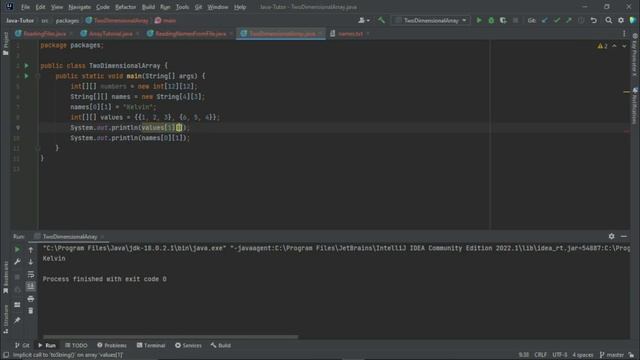Viewport: 640px width, 360px height.
Task: Open the Services tool window button
Action: pyautogui.click(x=188, y=345)
